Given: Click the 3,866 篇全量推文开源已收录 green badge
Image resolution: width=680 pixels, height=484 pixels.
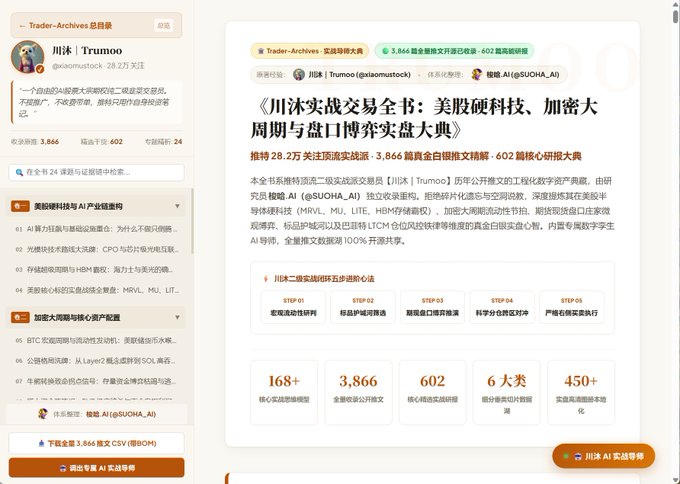Looking at the screenshot, I should click(454, 51).
